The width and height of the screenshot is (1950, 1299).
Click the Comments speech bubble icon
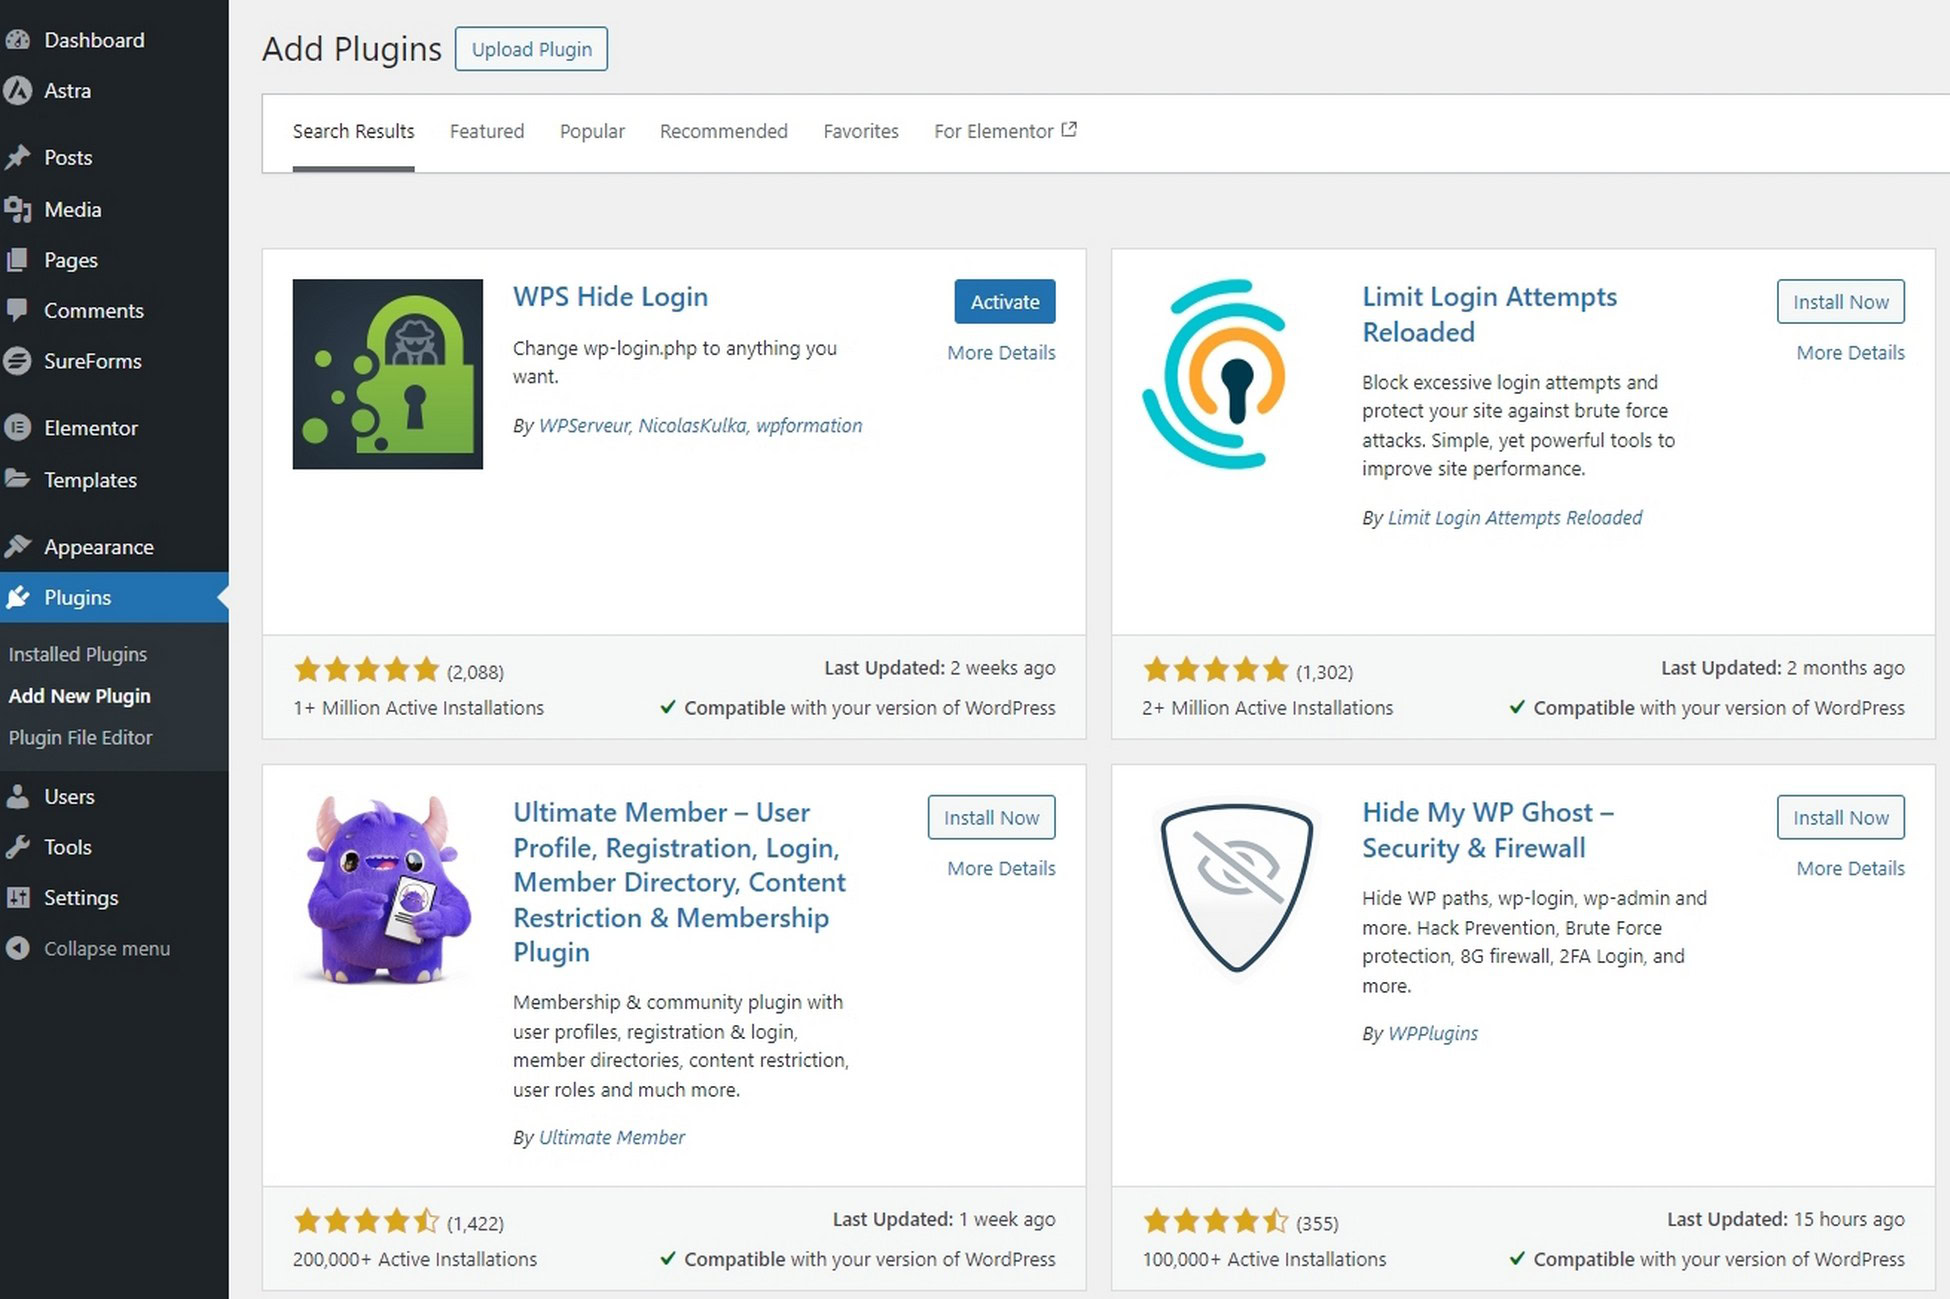pos(17,310)
